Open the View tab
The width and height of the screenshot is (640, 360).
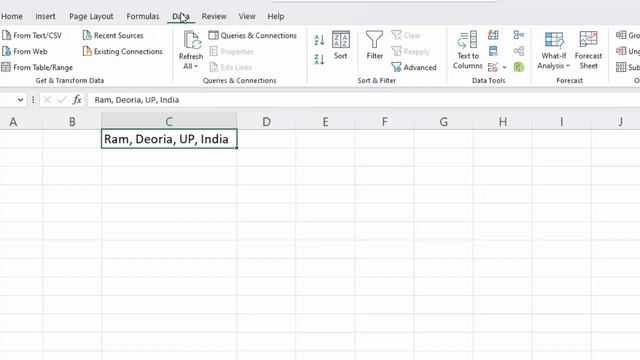pos(247,16)
